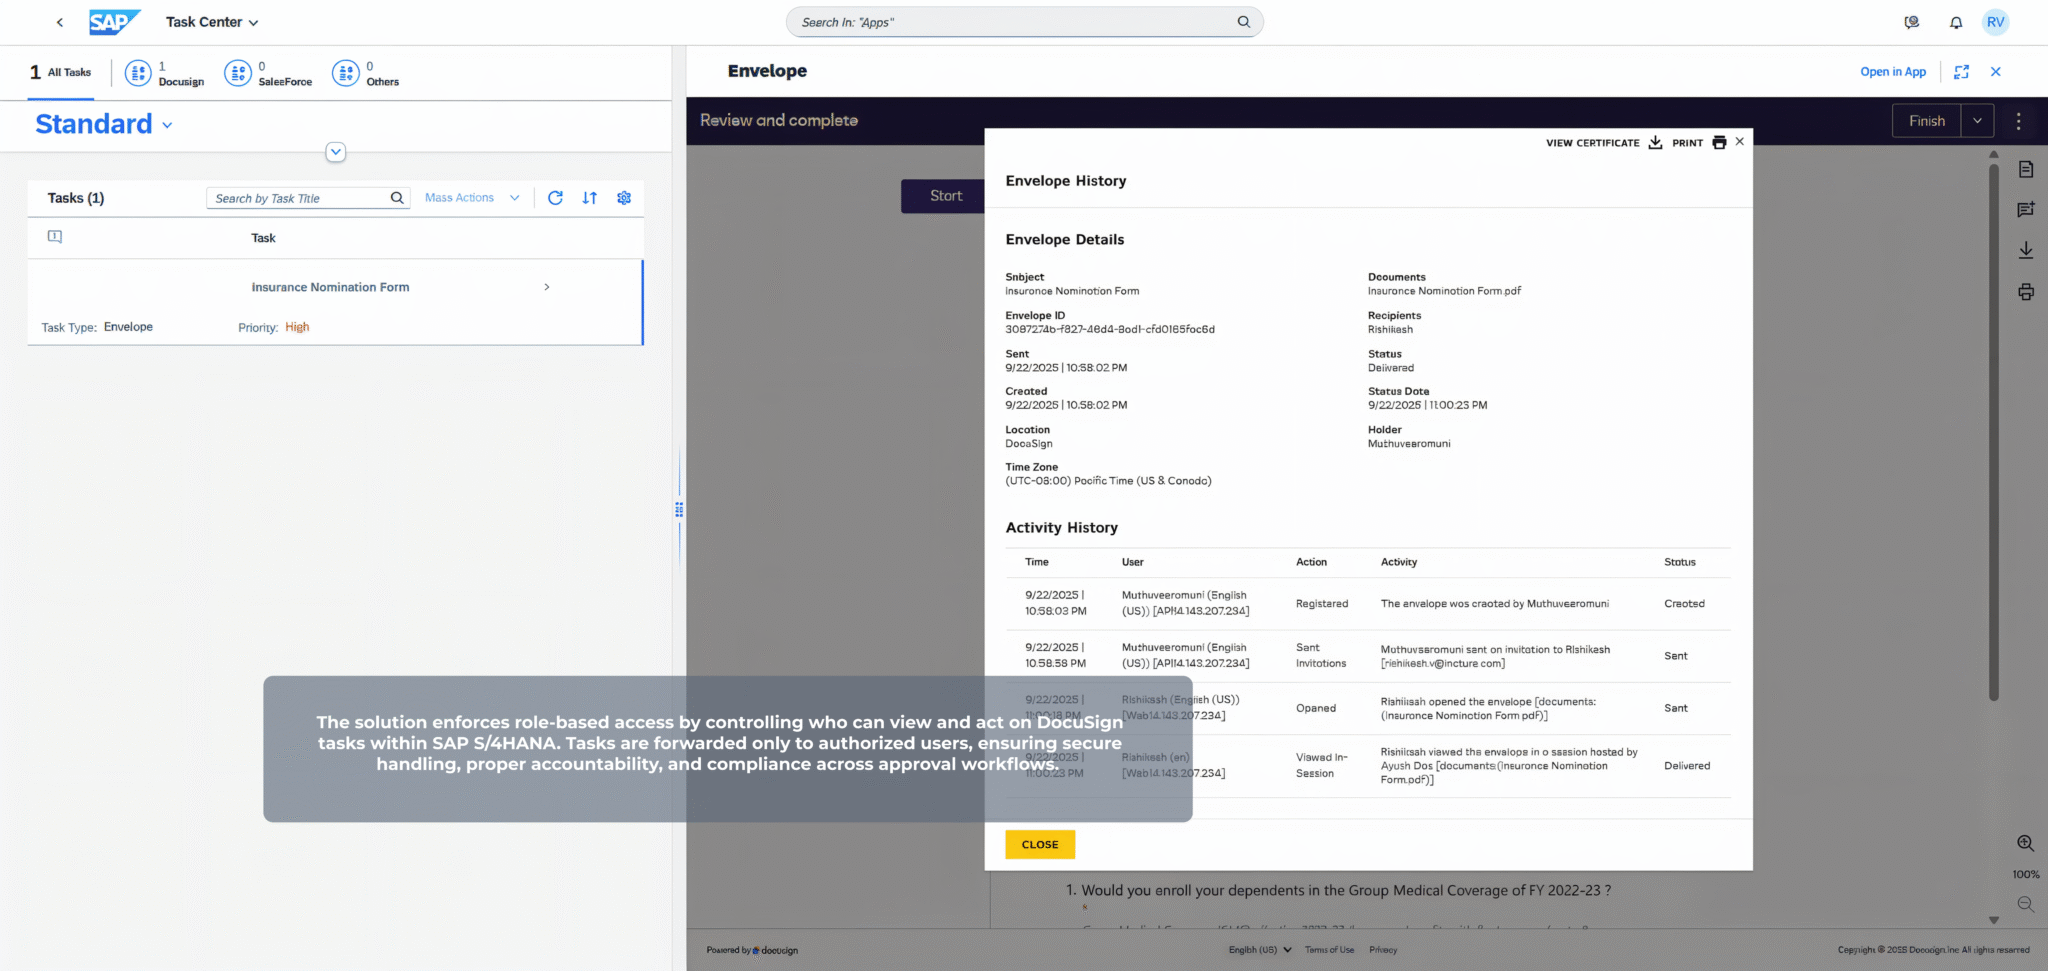Open the envelope via Open in App link
This screenshot has width=2048, height=971.
click(1893, 71)
